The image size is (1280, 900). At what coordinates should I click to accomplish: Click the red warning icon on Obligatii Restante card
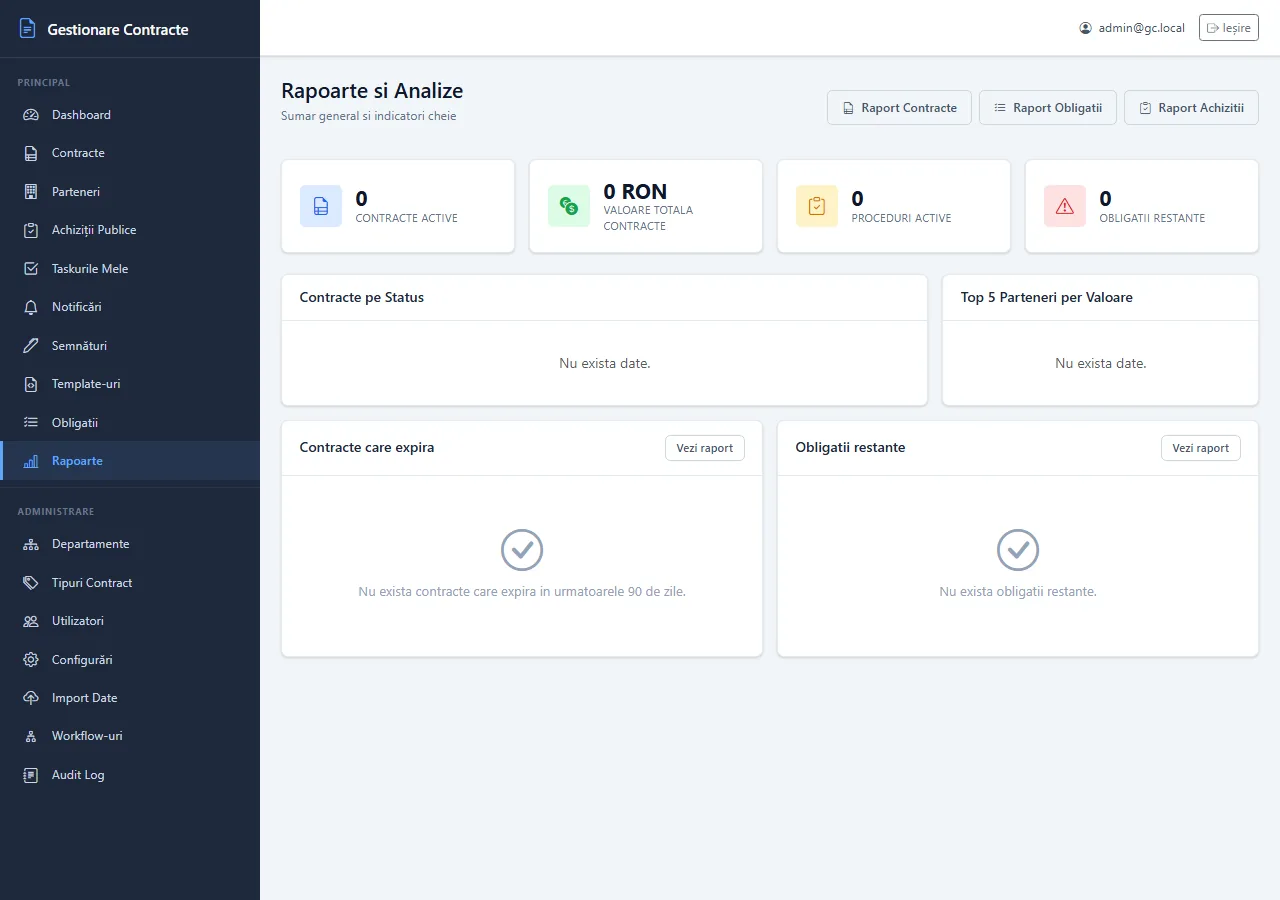(1065, 206)
